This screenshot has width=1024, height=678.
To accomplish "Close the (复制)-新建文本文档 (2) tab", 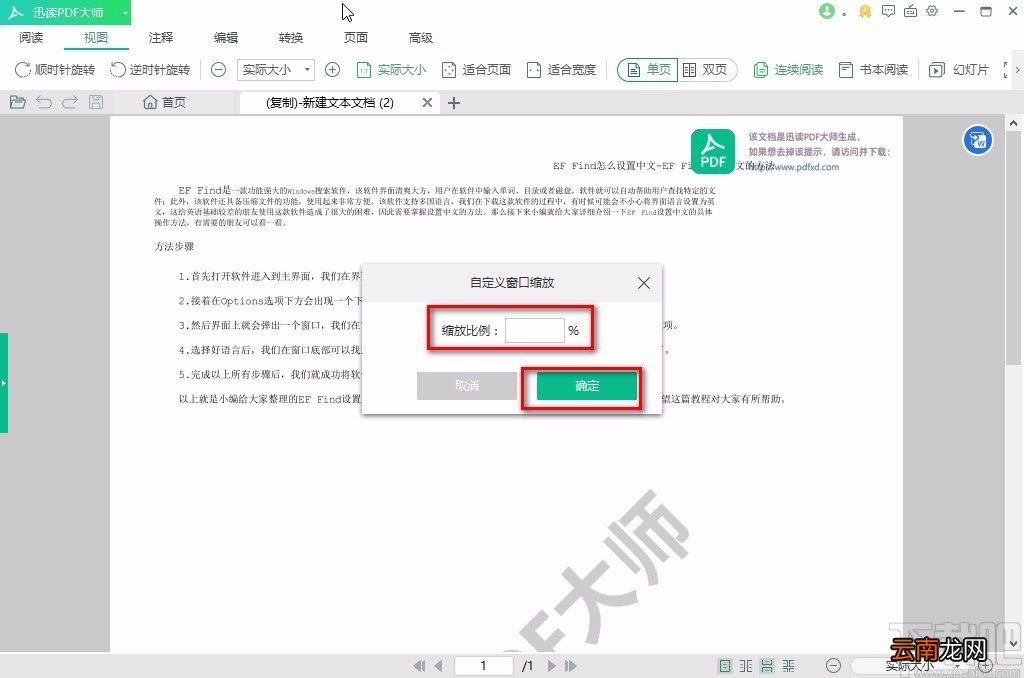I will tap(427, 103).
